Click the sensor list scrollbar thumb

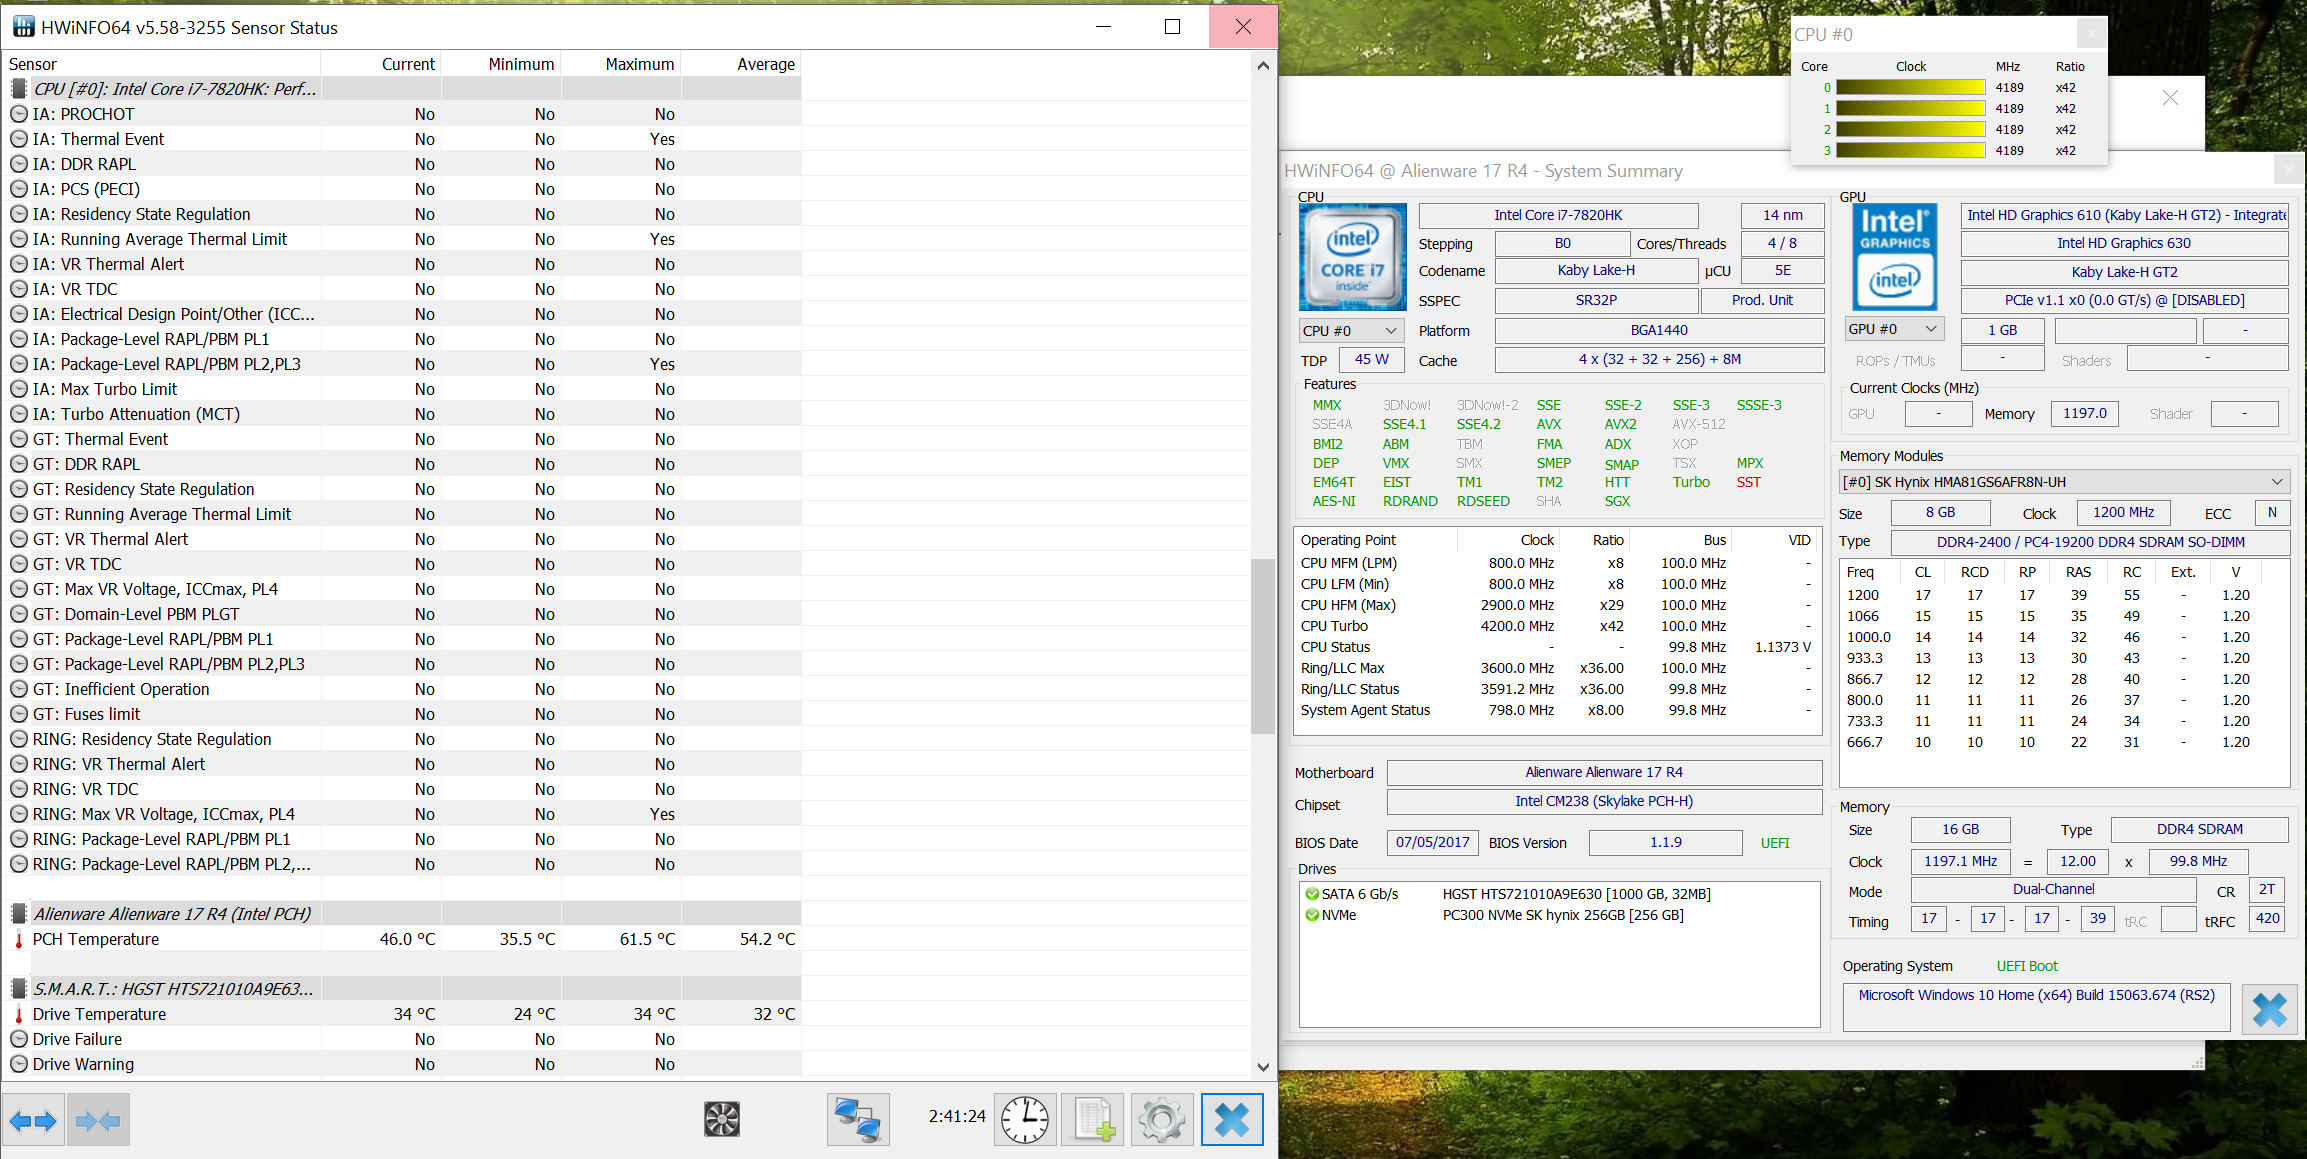click(x=1263, y=646)
